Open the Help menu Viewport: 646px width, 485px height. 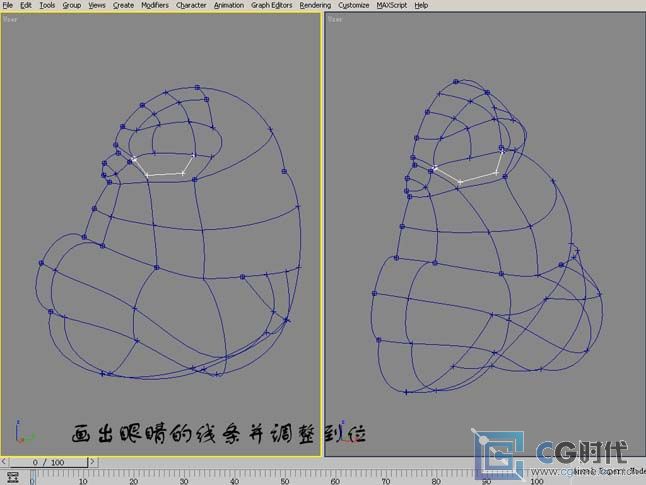422,5
